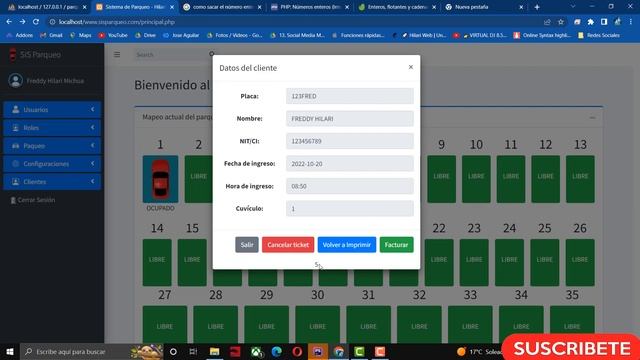Select the LIBRE parking space 27

point(164,324)
